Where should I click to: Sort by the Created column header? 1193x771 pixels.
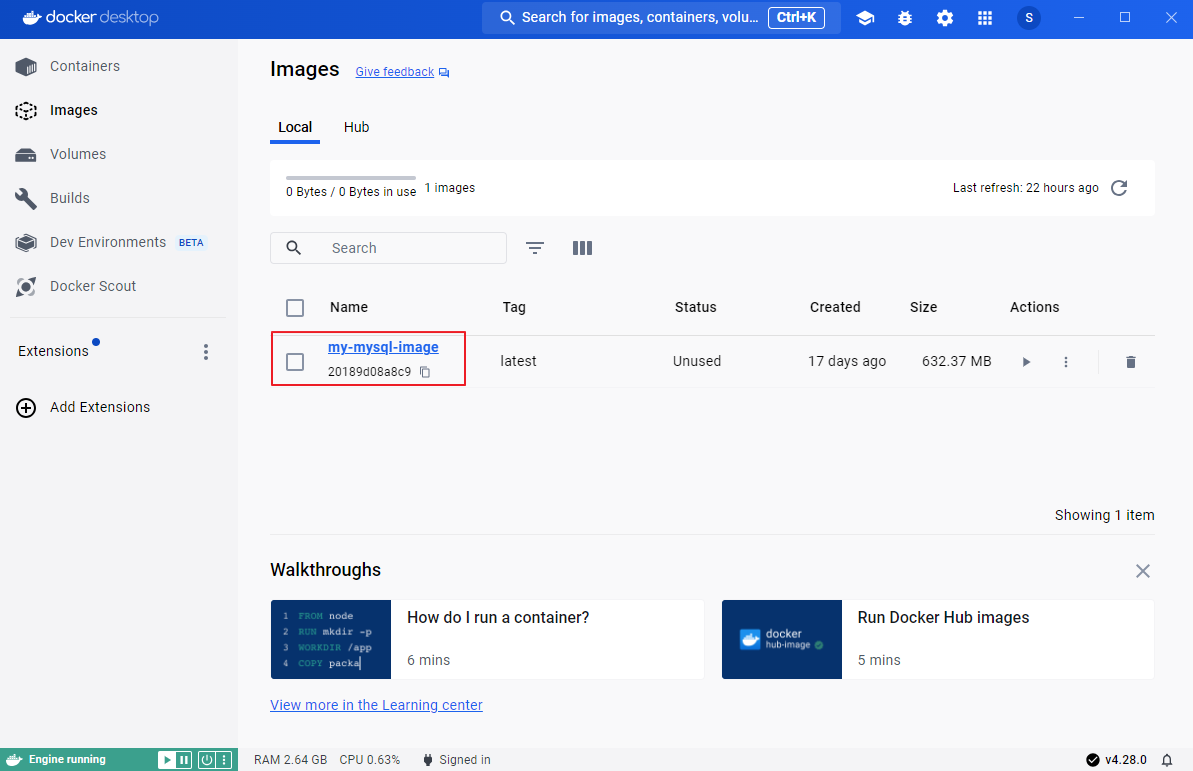(x=835, y=307)
